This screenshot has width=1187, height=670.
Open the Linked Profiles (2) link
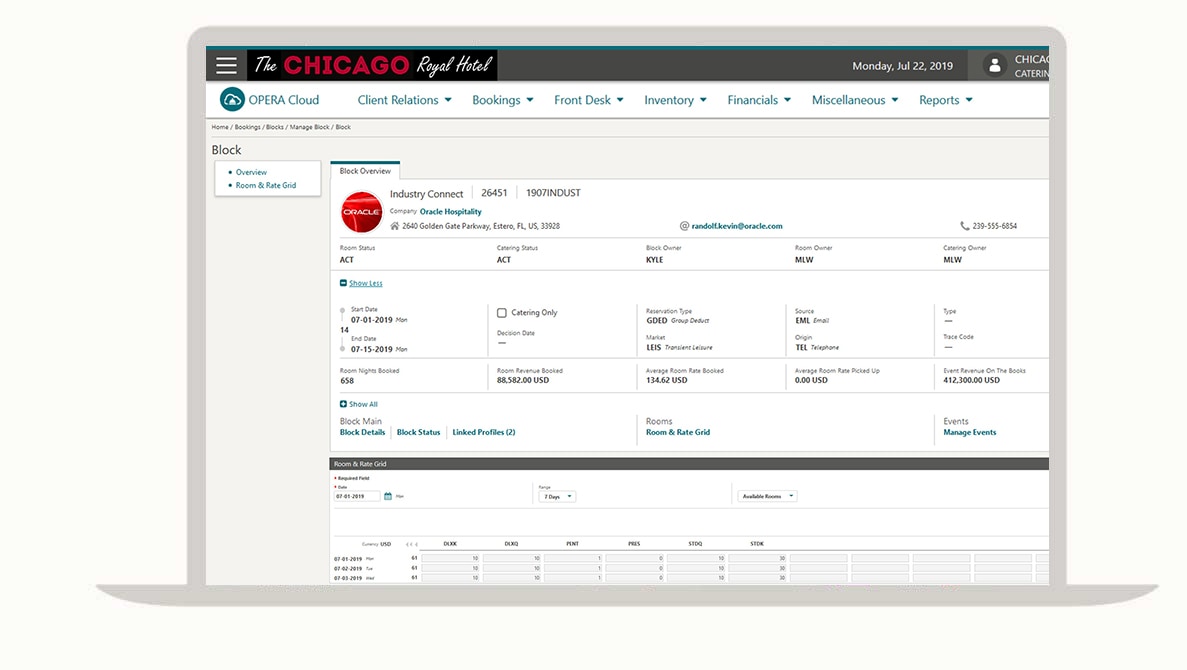pyautogui.click(x=483, y=432)
